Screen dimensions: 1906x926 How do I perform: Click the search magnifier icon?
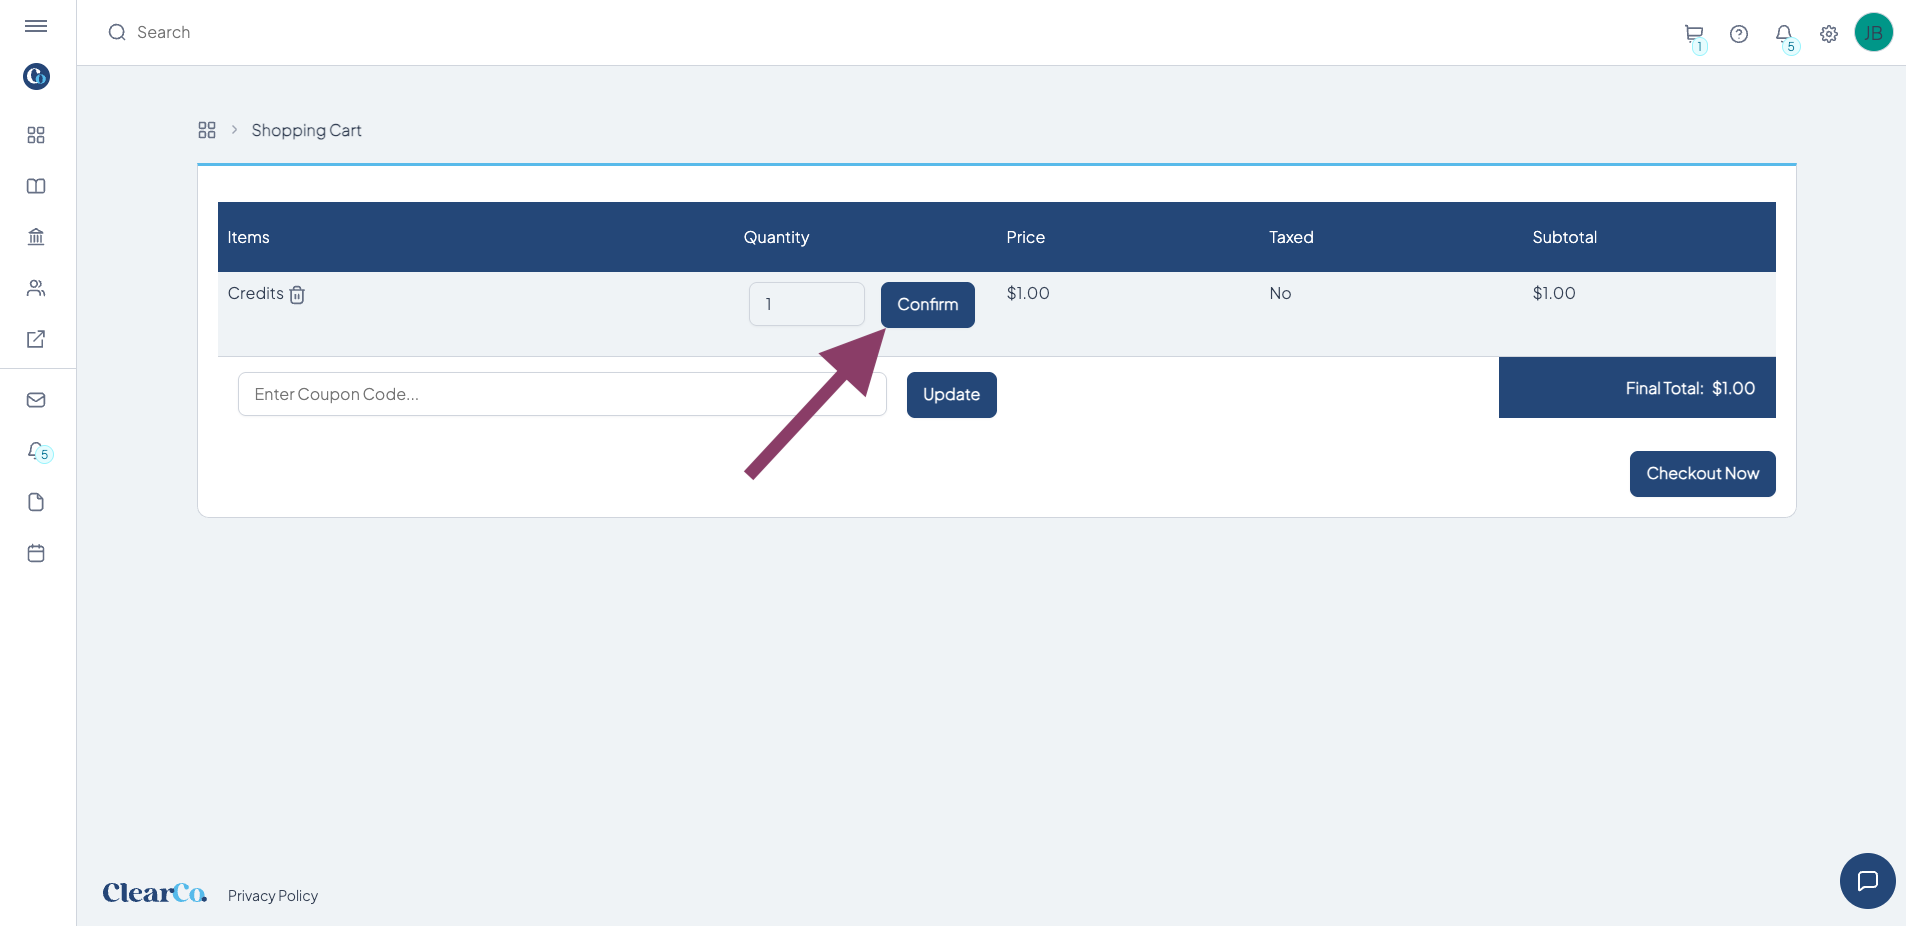coord(117,32)
